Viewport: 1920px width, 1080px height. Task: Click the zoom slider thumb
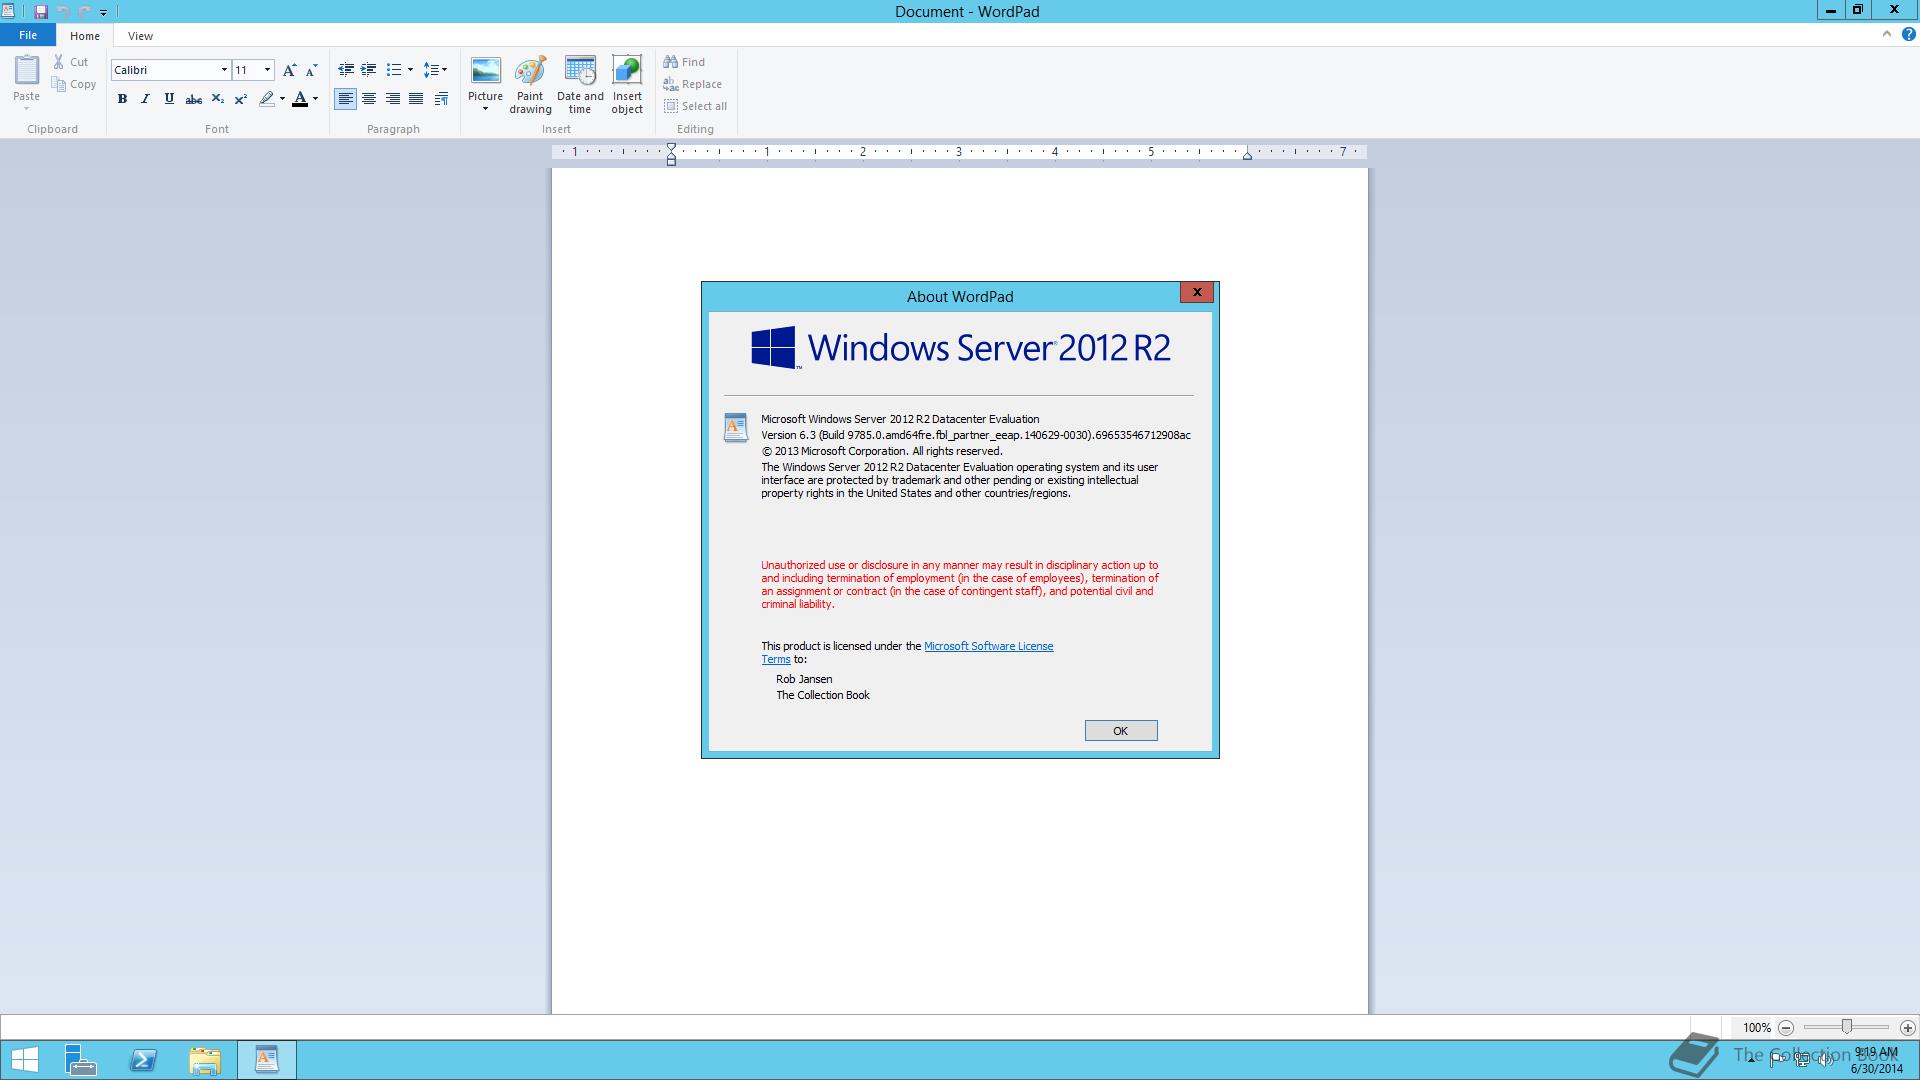tap(1847, 1027)
